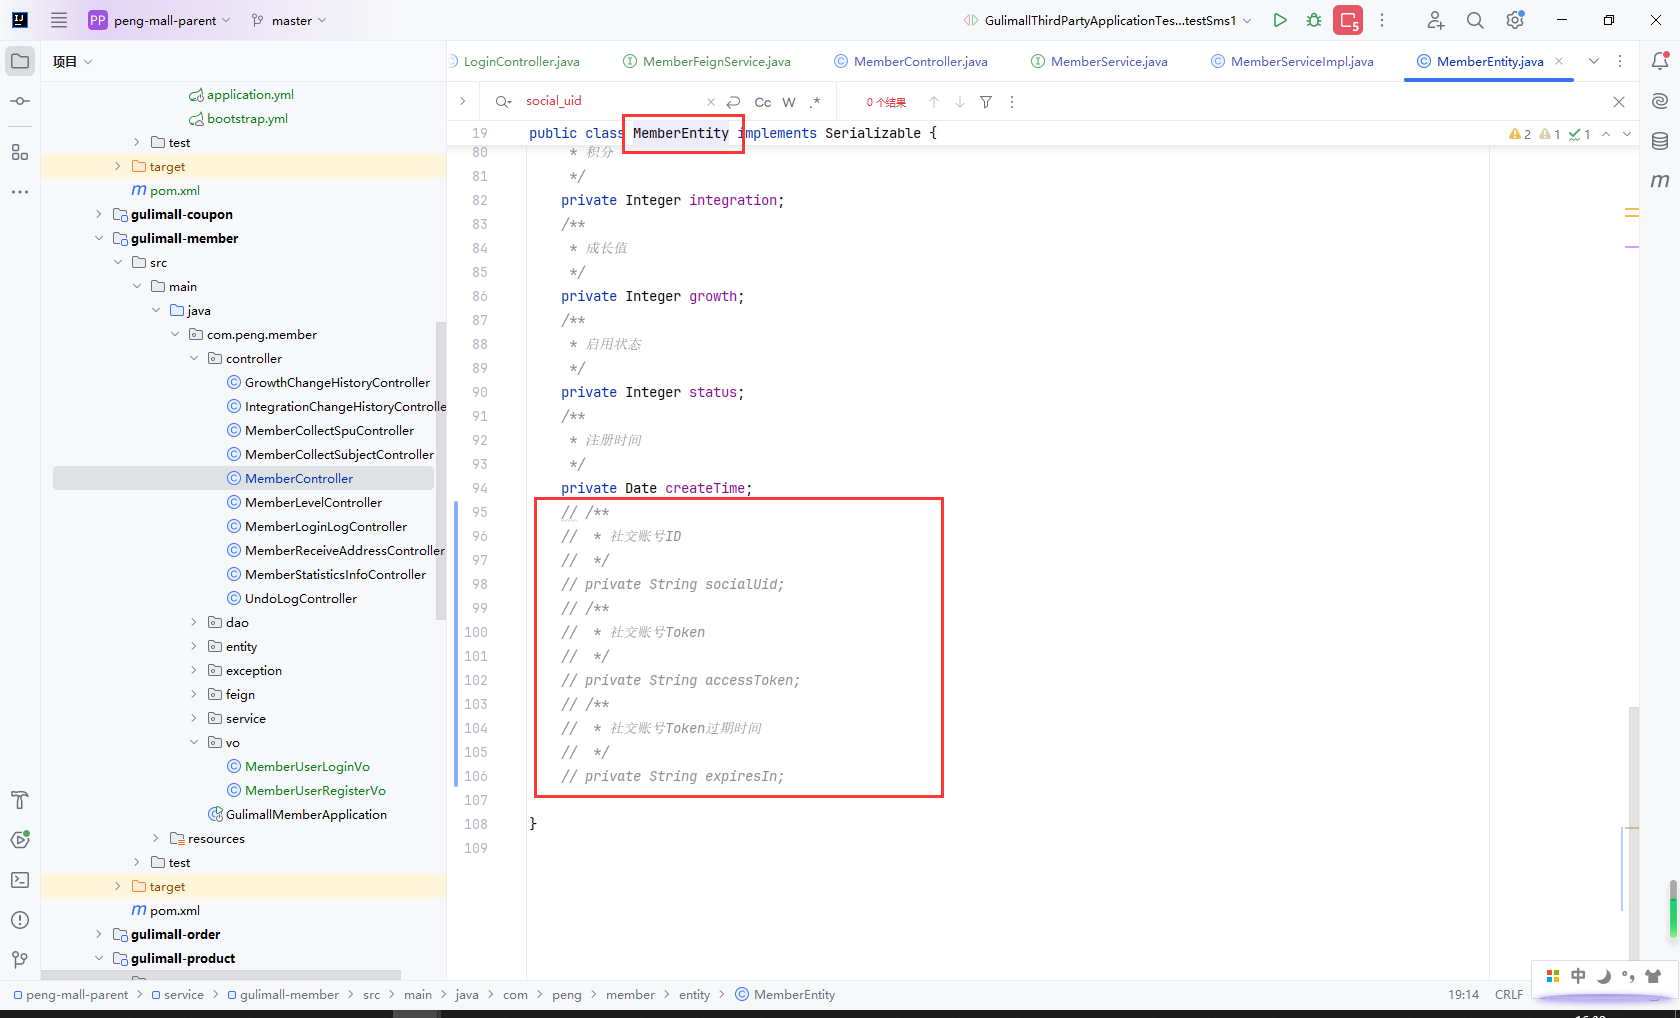Expand the replace field chevron
1680x1018 pixels.
pyautogui.click(x=462, y=101)
